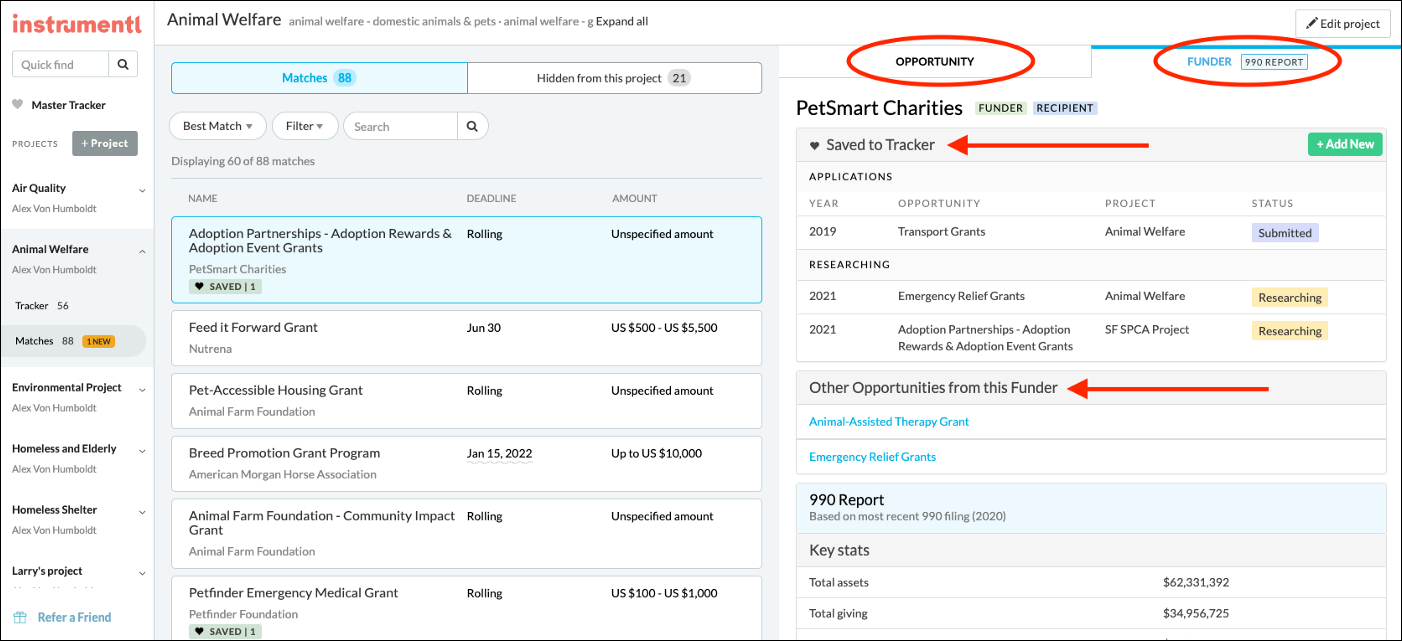
Task: Select Animal Farm Foundation - Community Impact Grant
Action: point(466,534)
